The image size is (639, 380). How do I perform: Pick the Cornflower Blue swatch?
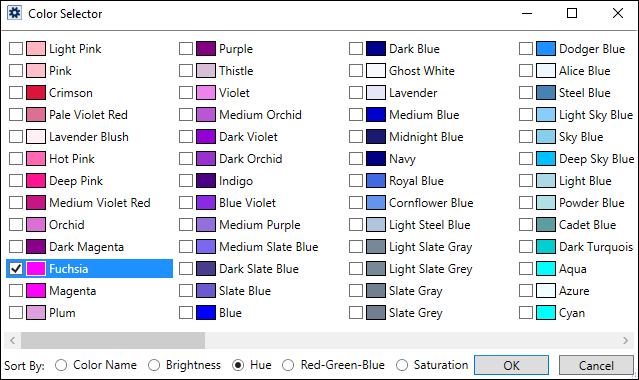click(x=376, y=203)
